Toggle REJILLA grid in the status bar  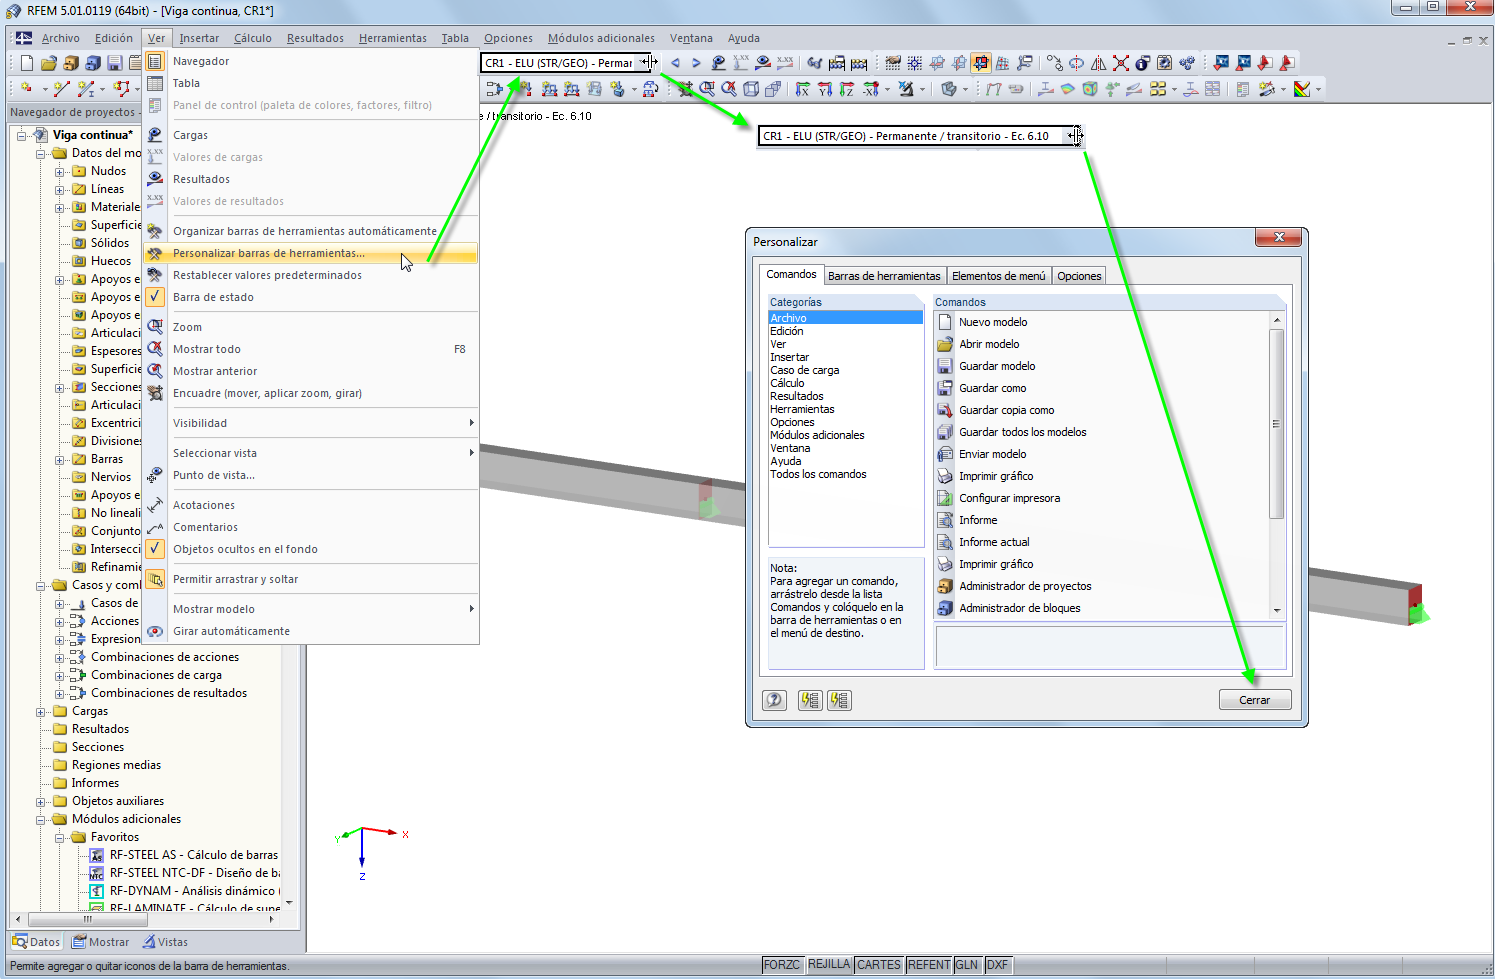point(829,965)
